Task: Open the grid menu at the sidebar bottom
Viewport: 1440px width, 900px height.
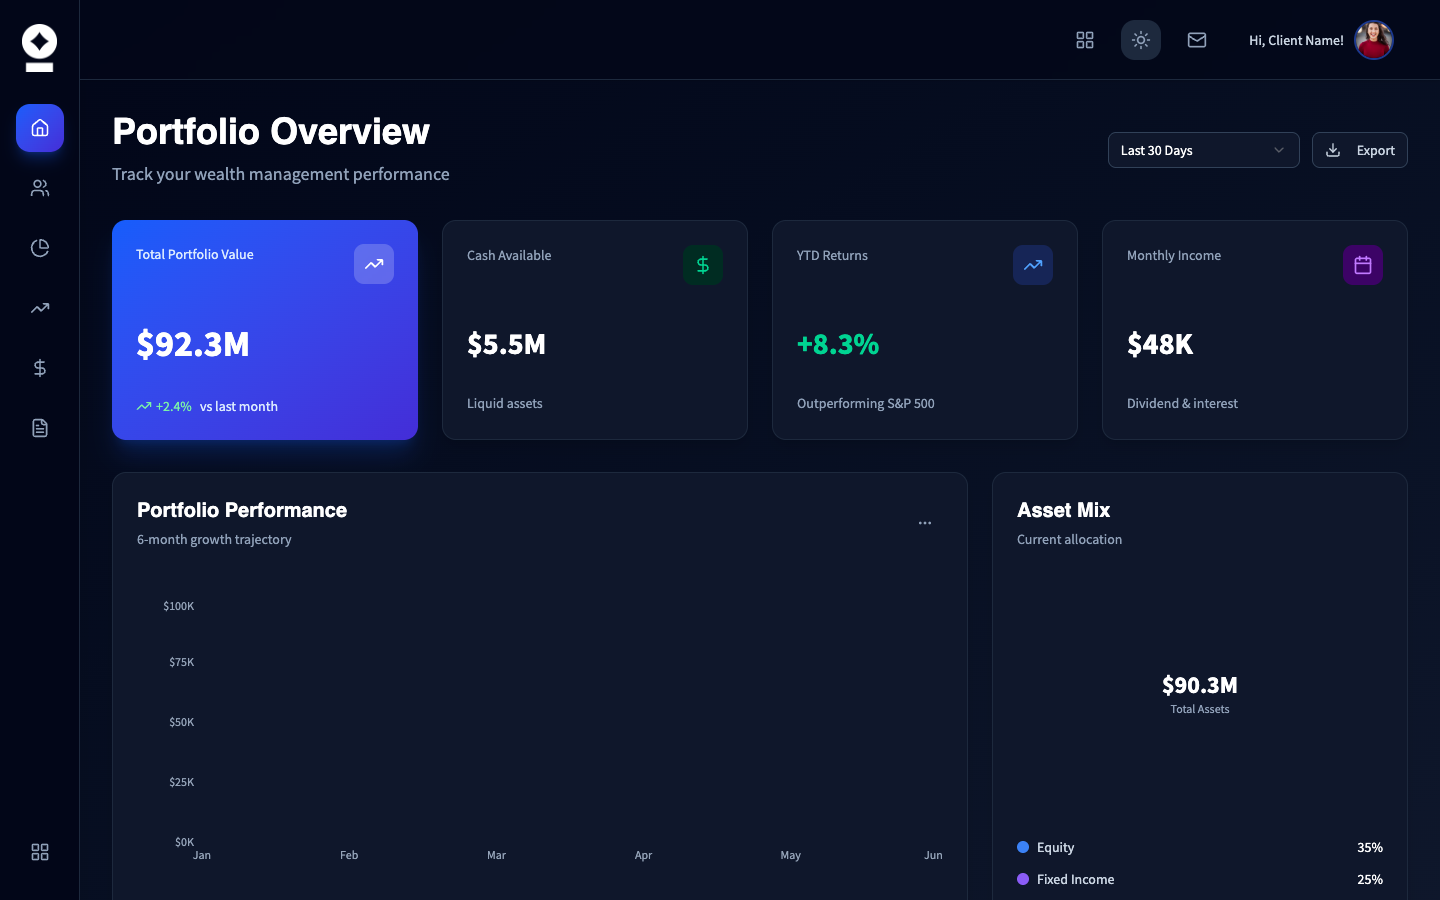Action: (40, 852)
